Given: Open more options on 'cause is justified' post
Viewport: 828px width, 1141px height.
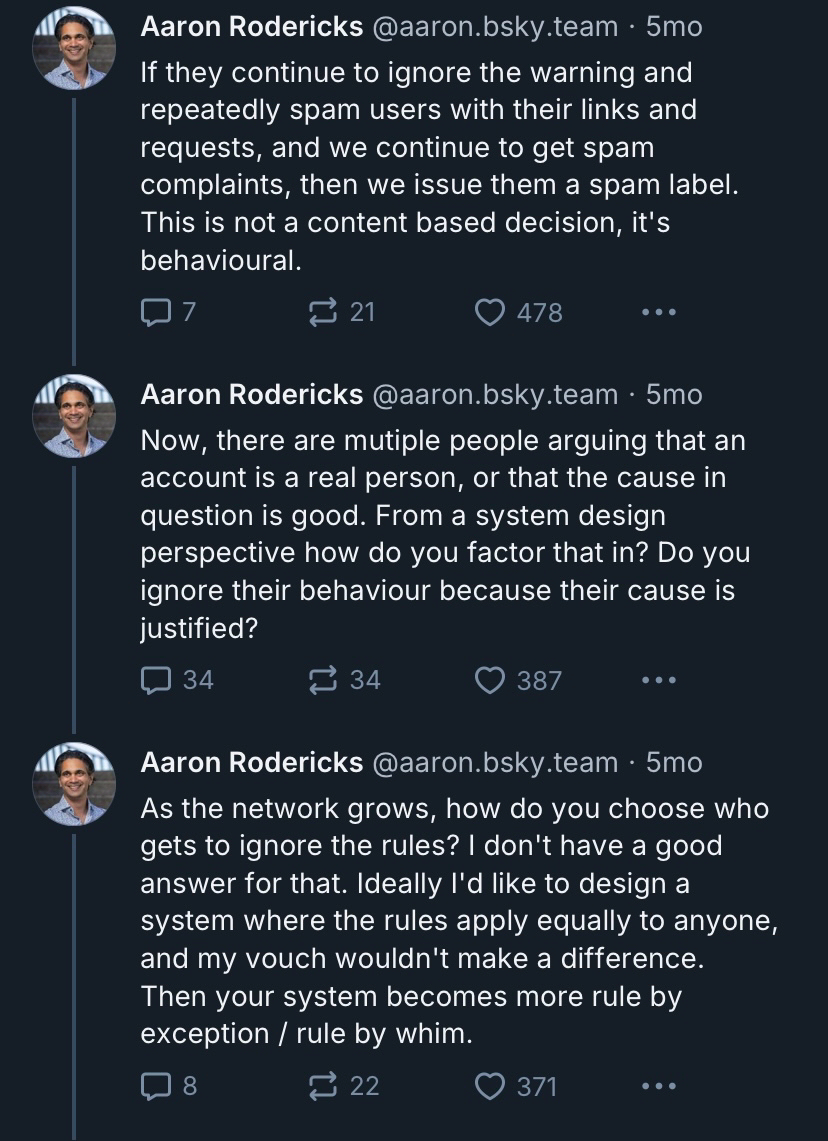Looking at the screenshot, I should click(659, 681).
